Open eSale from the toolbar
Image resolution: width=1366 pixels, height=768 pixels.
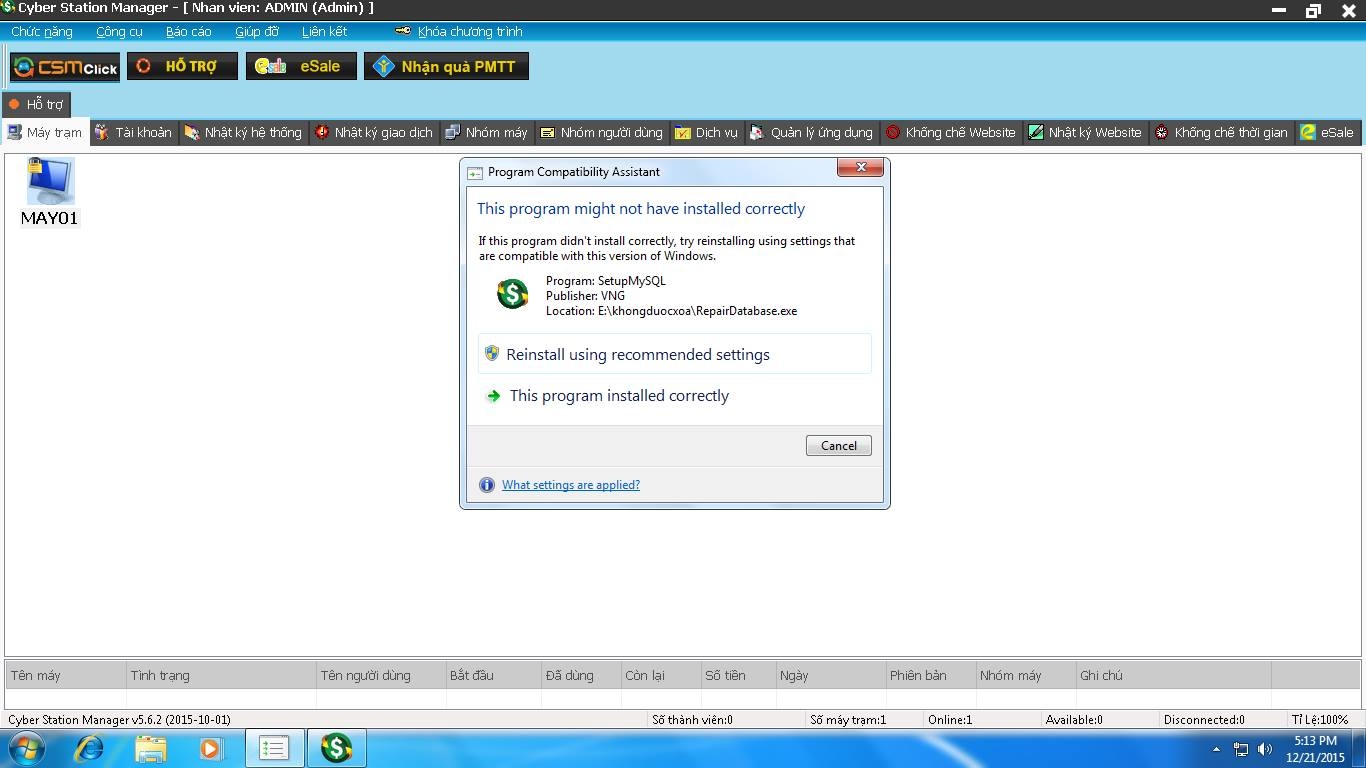point(301,66)
